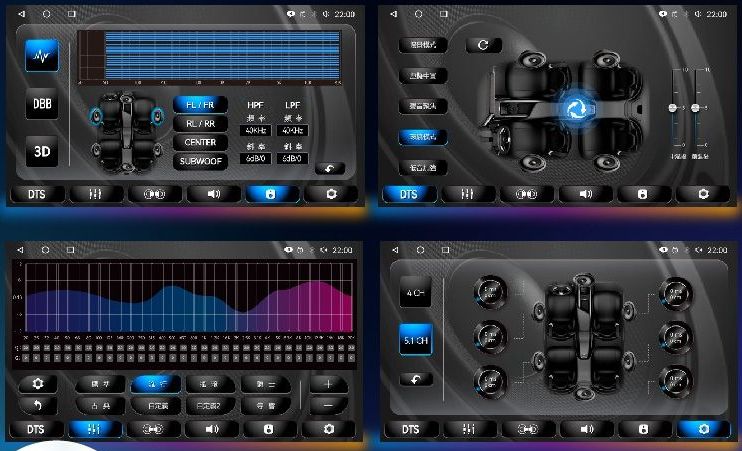
Task: Click the circular reset arrow in DTS screen
Action: tap(484, 45)
